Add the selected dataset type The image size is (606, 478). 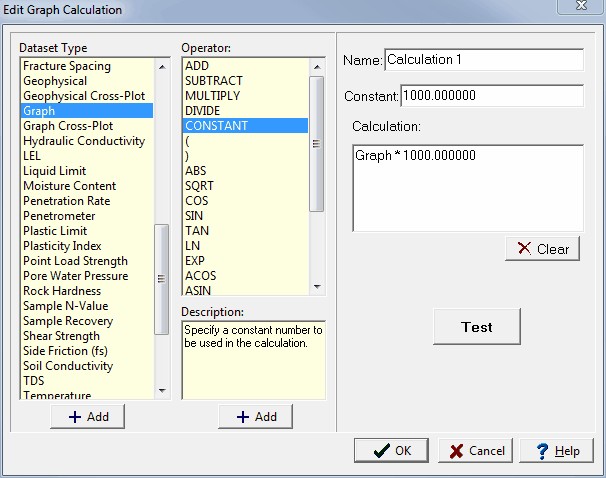[x=87, y=417]
